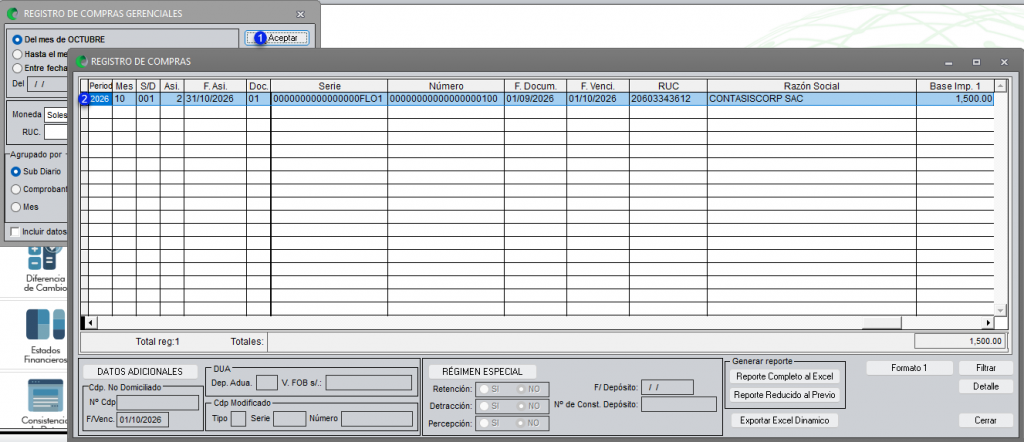Viewport: 1024px width, 442px height.
Task: Click the RUC column header in grid
Action: tap(669, 86)
